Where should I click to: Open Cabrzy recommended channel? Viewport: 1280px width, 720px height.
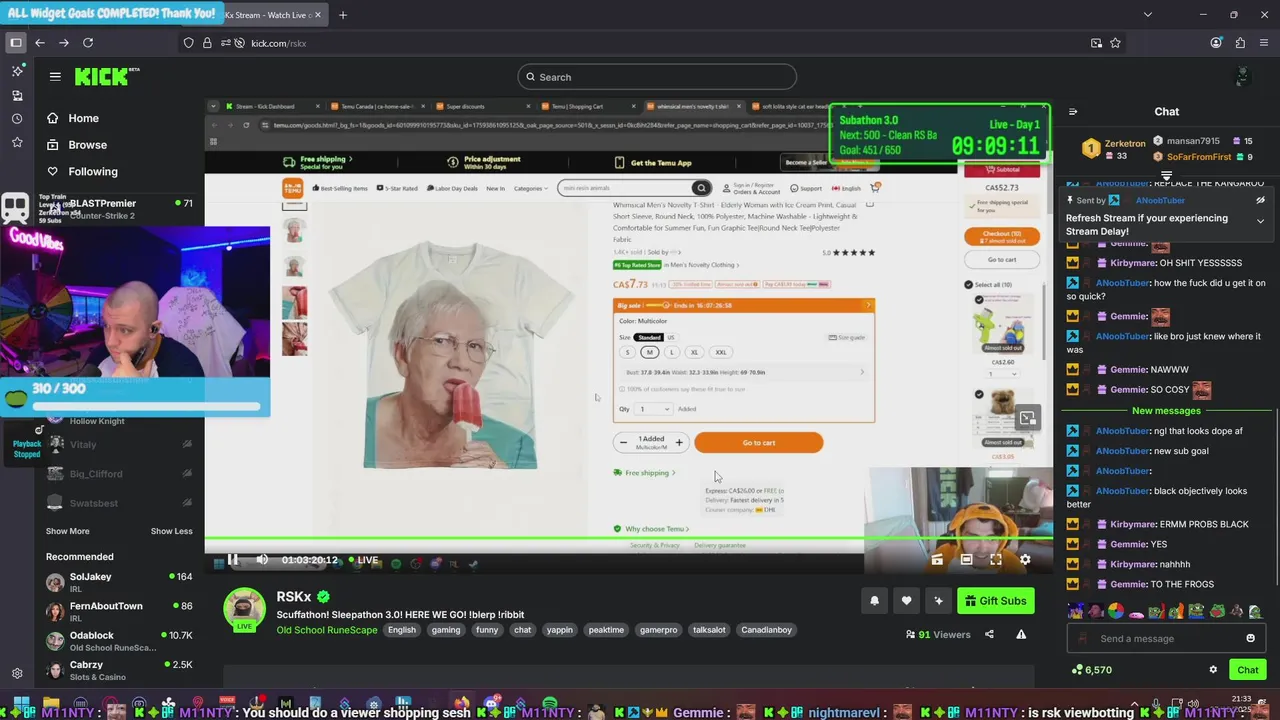pos(120,671)
